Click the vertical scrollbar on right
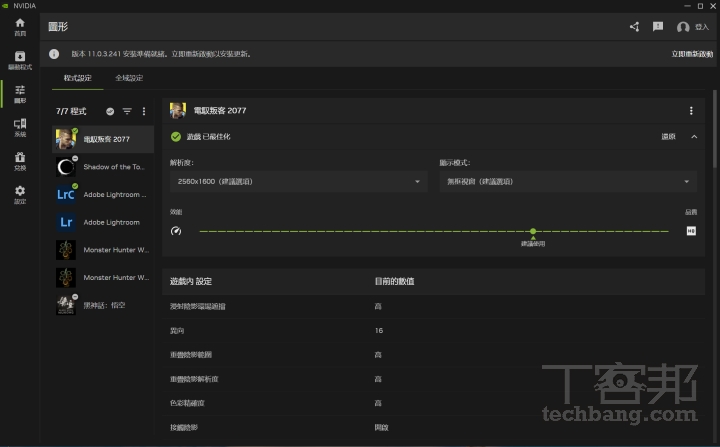 pyautogui.click(x=714, y=129)
